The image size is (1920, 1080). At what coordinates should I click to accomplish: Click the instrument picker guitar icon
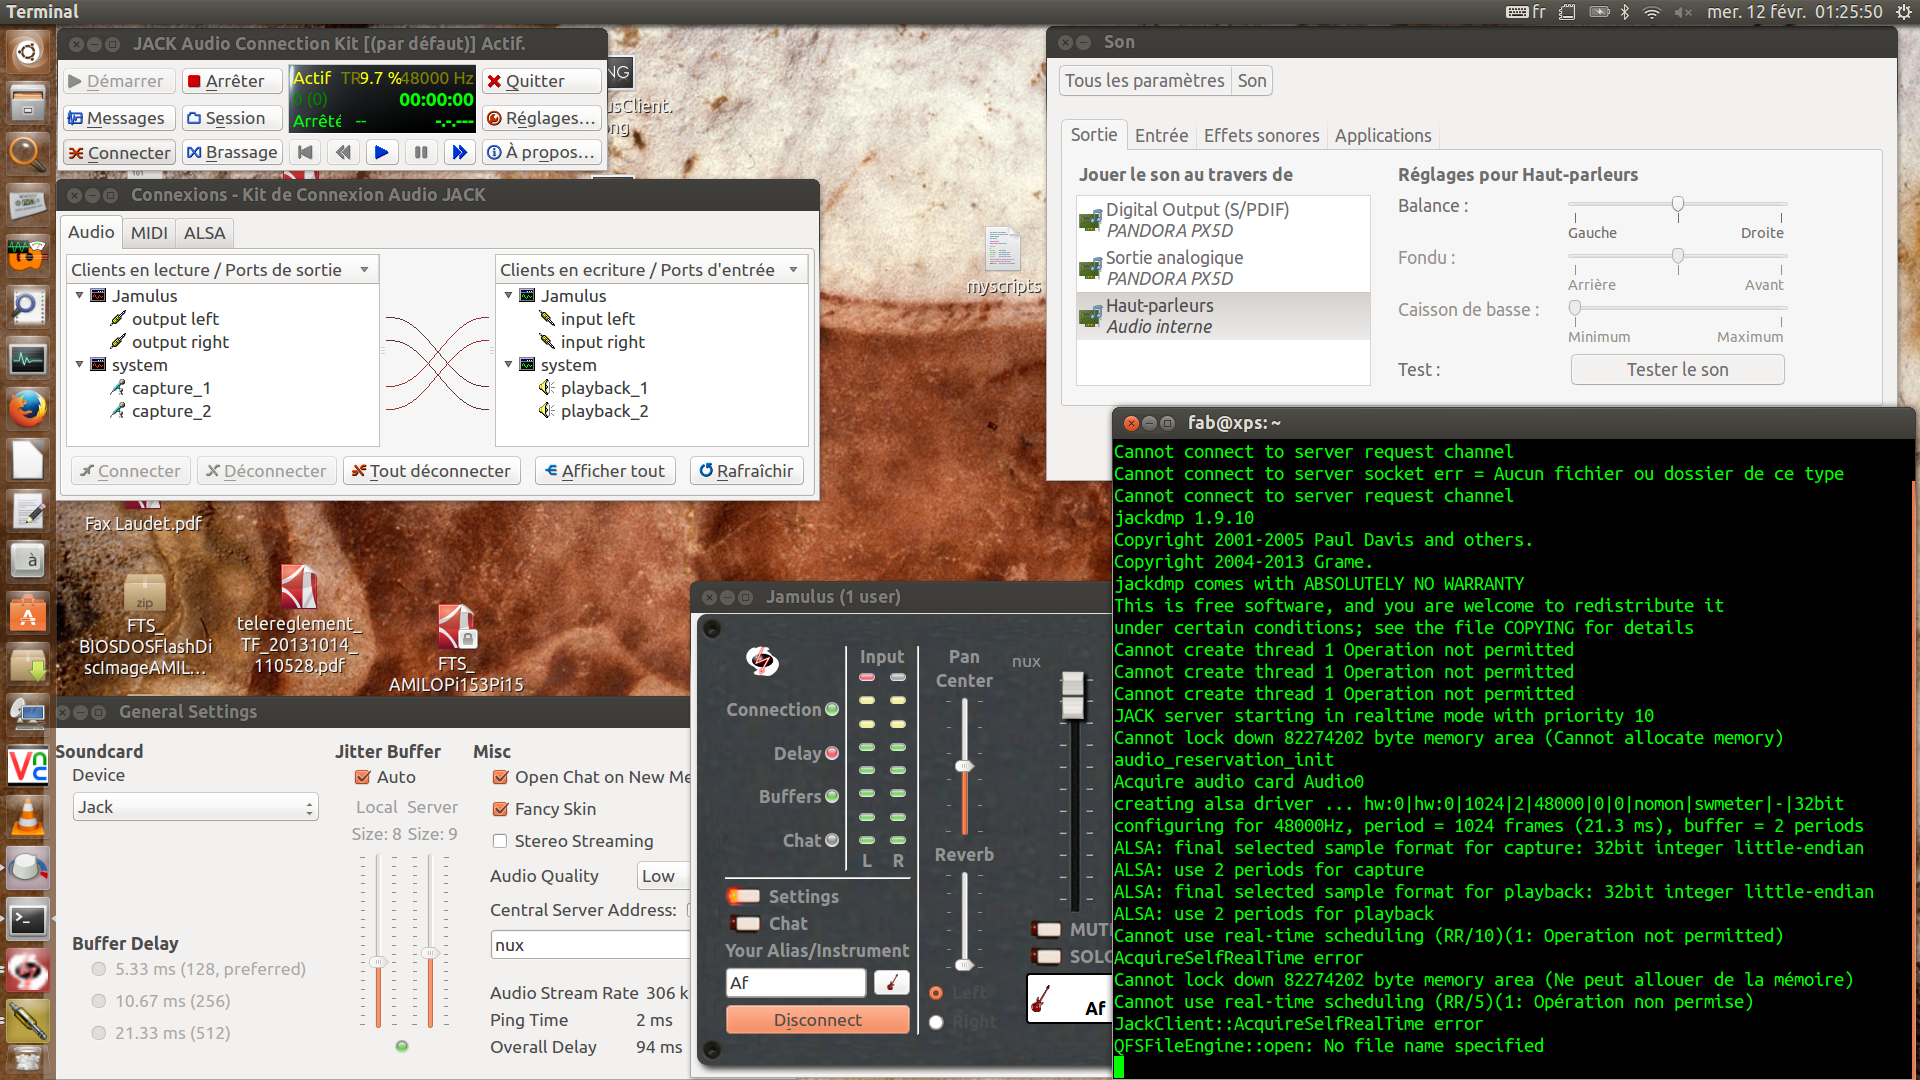coord(891,982)
